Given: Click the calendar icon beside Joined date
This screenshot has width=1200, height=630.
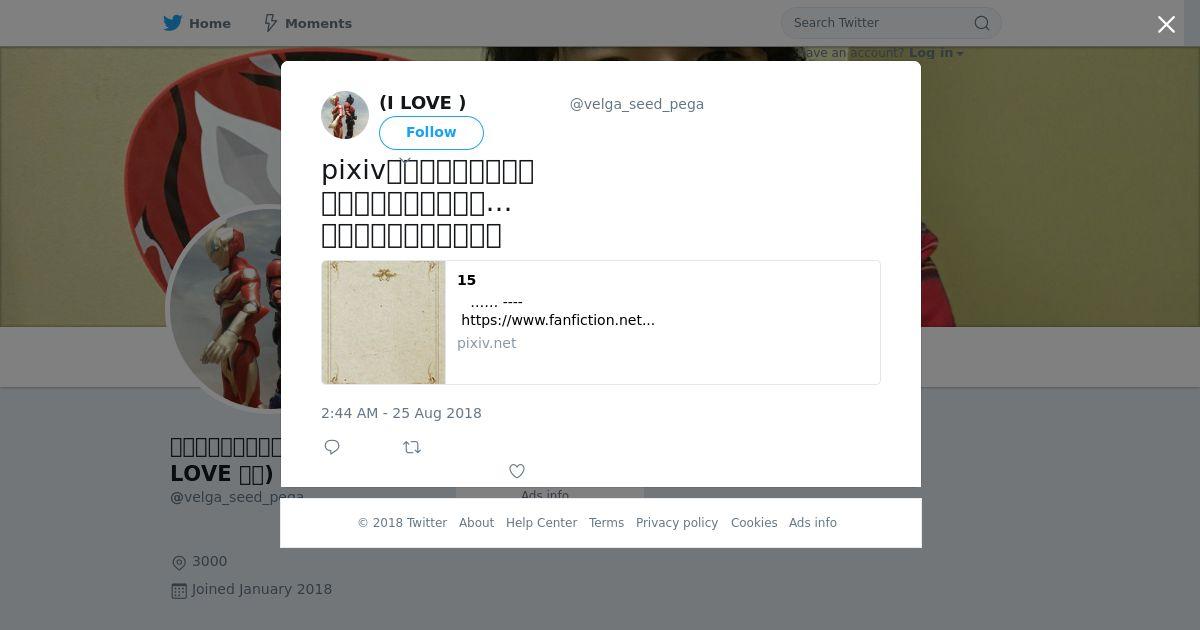Looking at the screenshot, I should coord(179,591).
